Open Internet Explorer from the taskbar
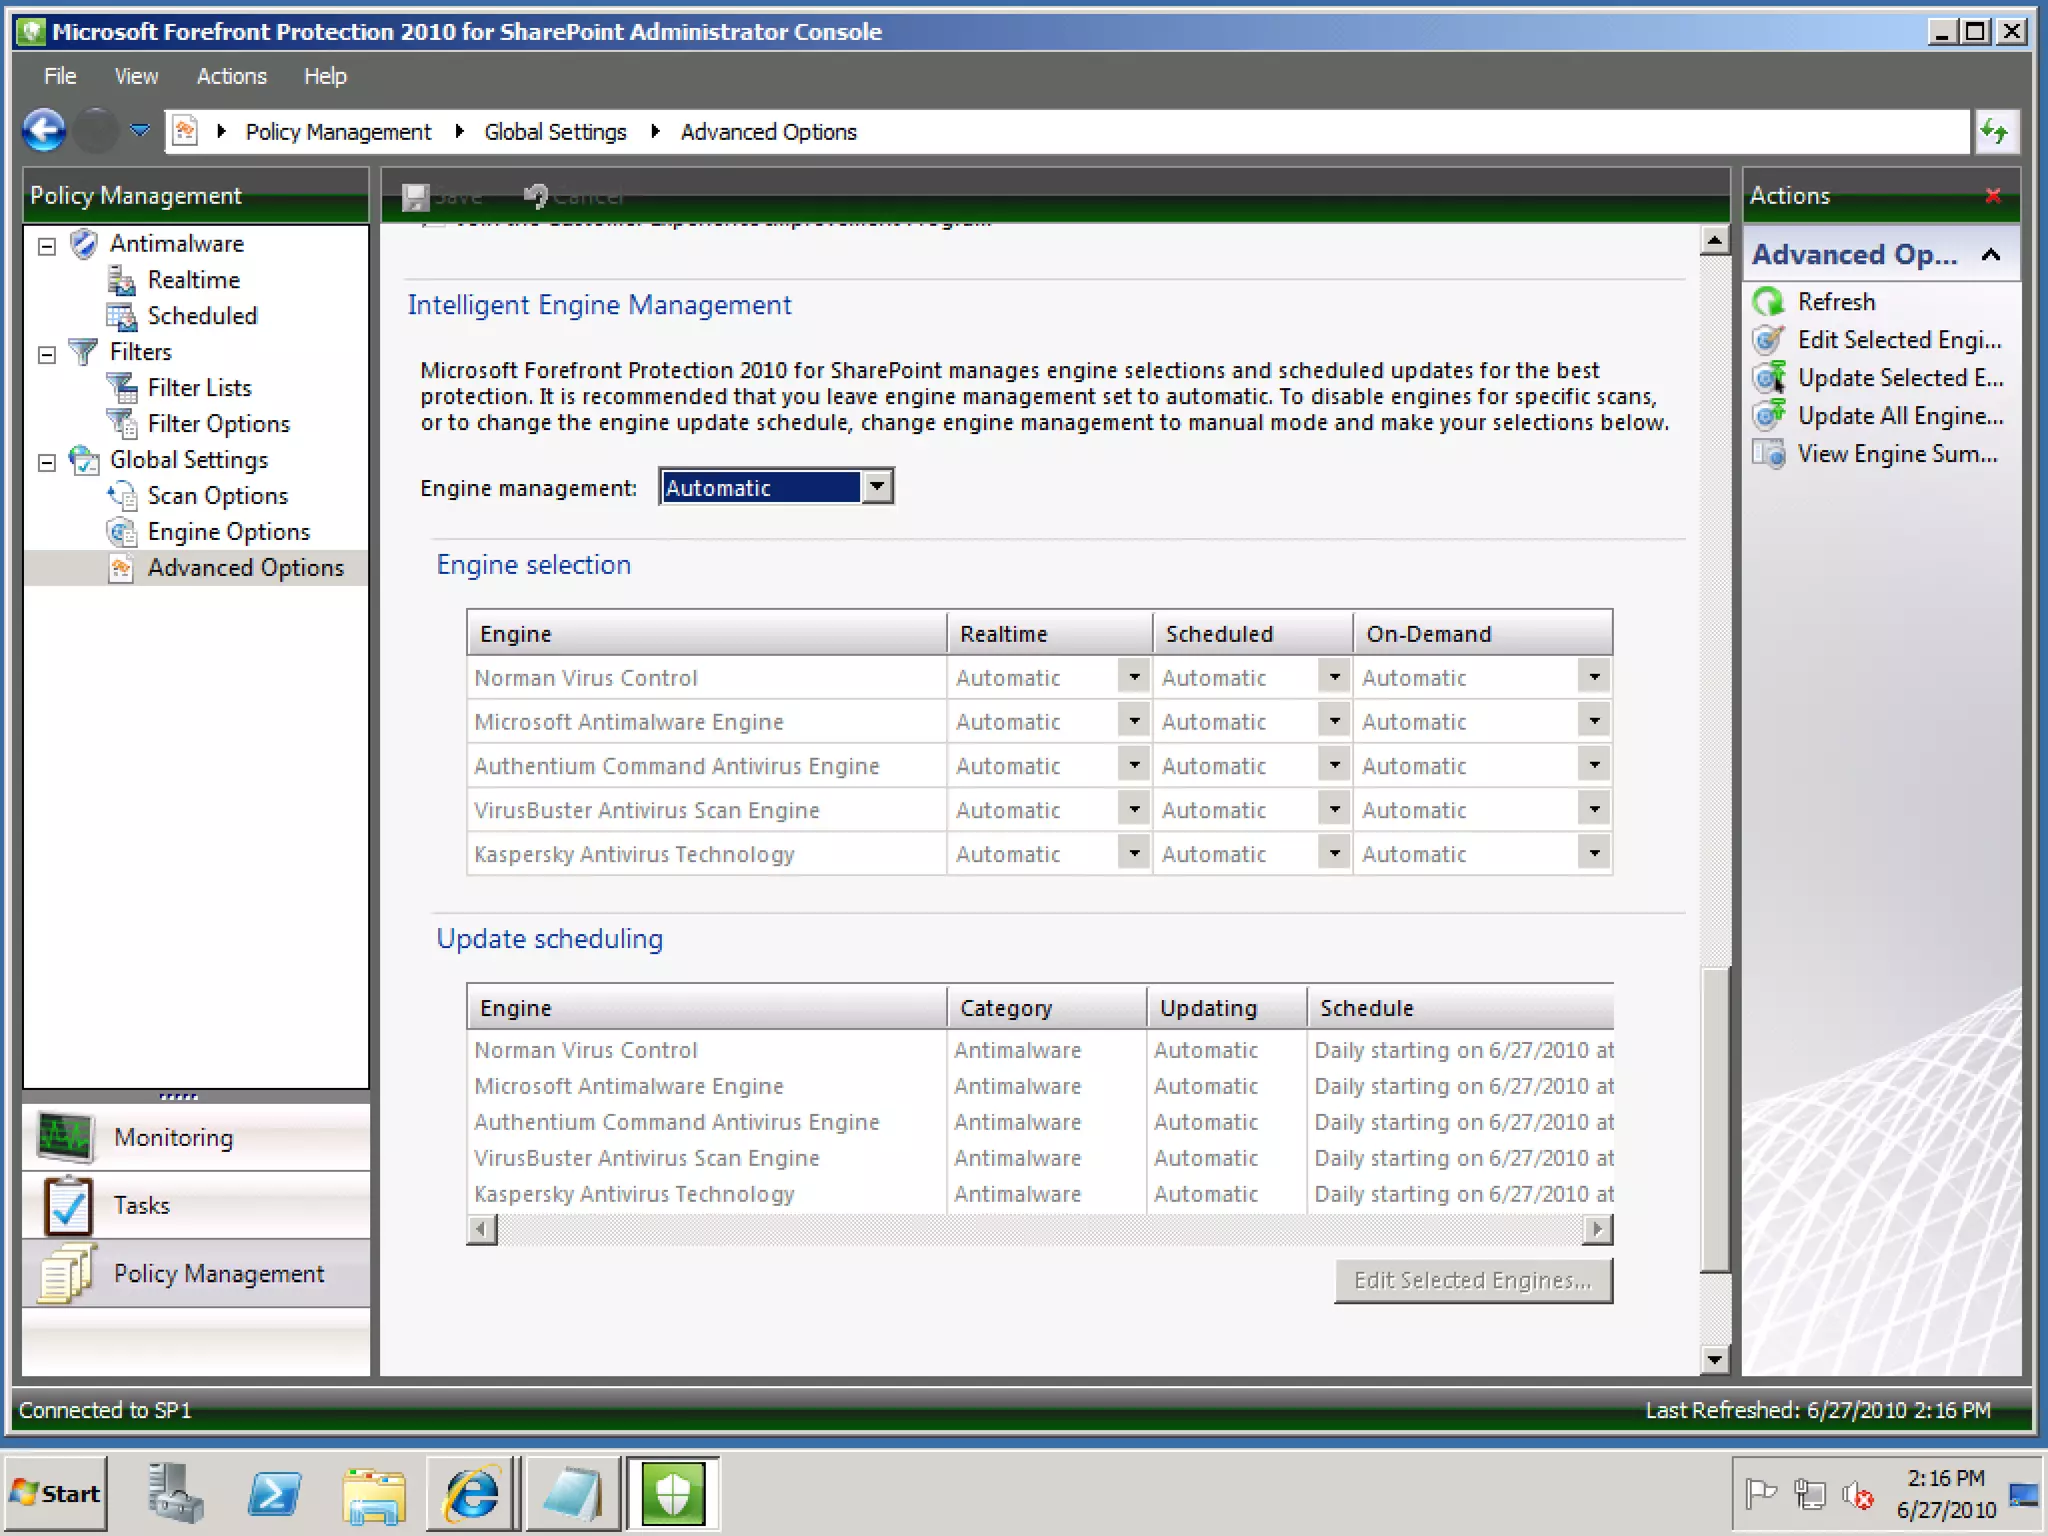 pos(472,1494)
